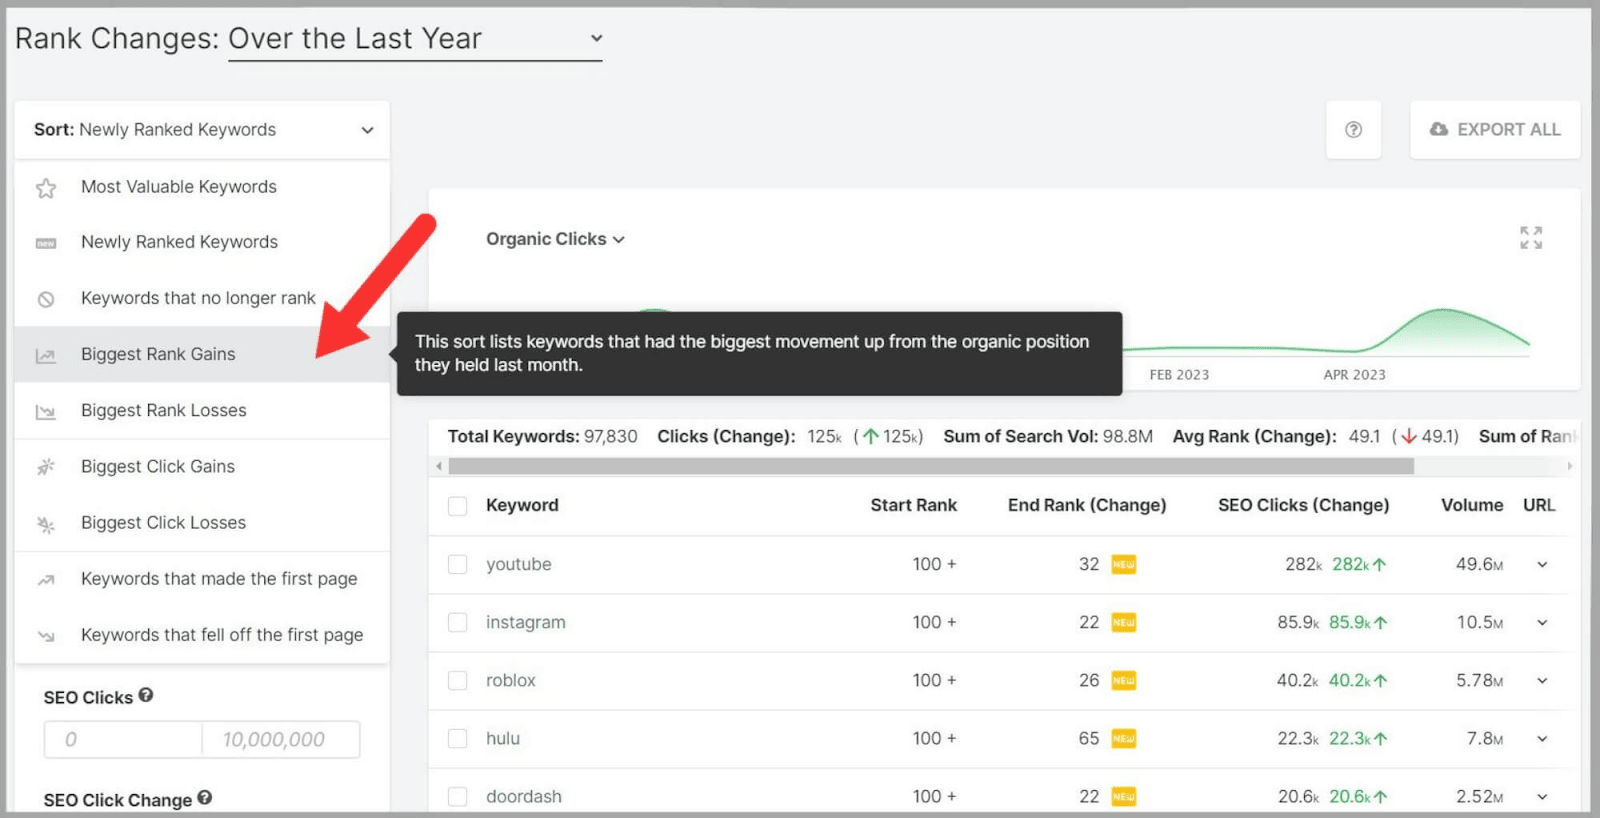This screenshot has width=1600, height=818.
Task: Click the no-longer-rank circle icon
Action: [46, 299]
